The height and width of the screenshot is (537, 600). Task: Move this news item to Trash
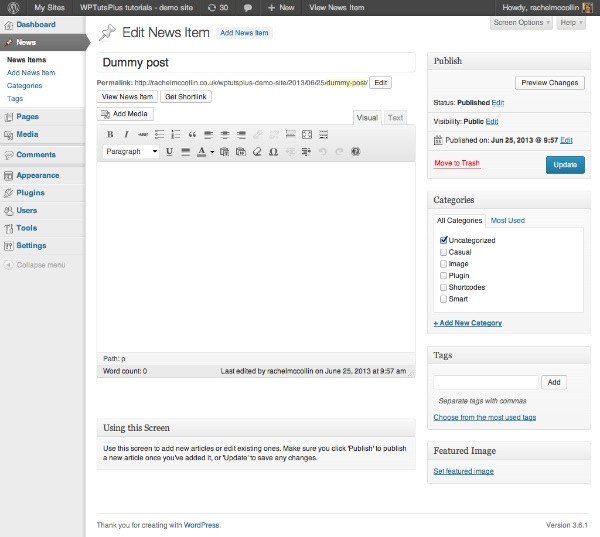457,163
